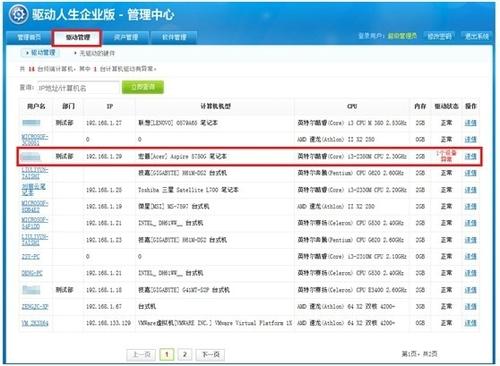Open details for the 192.168.1.23 row
Image resolution: width=500 pixels, height=366 pixels.
[470, 240]
